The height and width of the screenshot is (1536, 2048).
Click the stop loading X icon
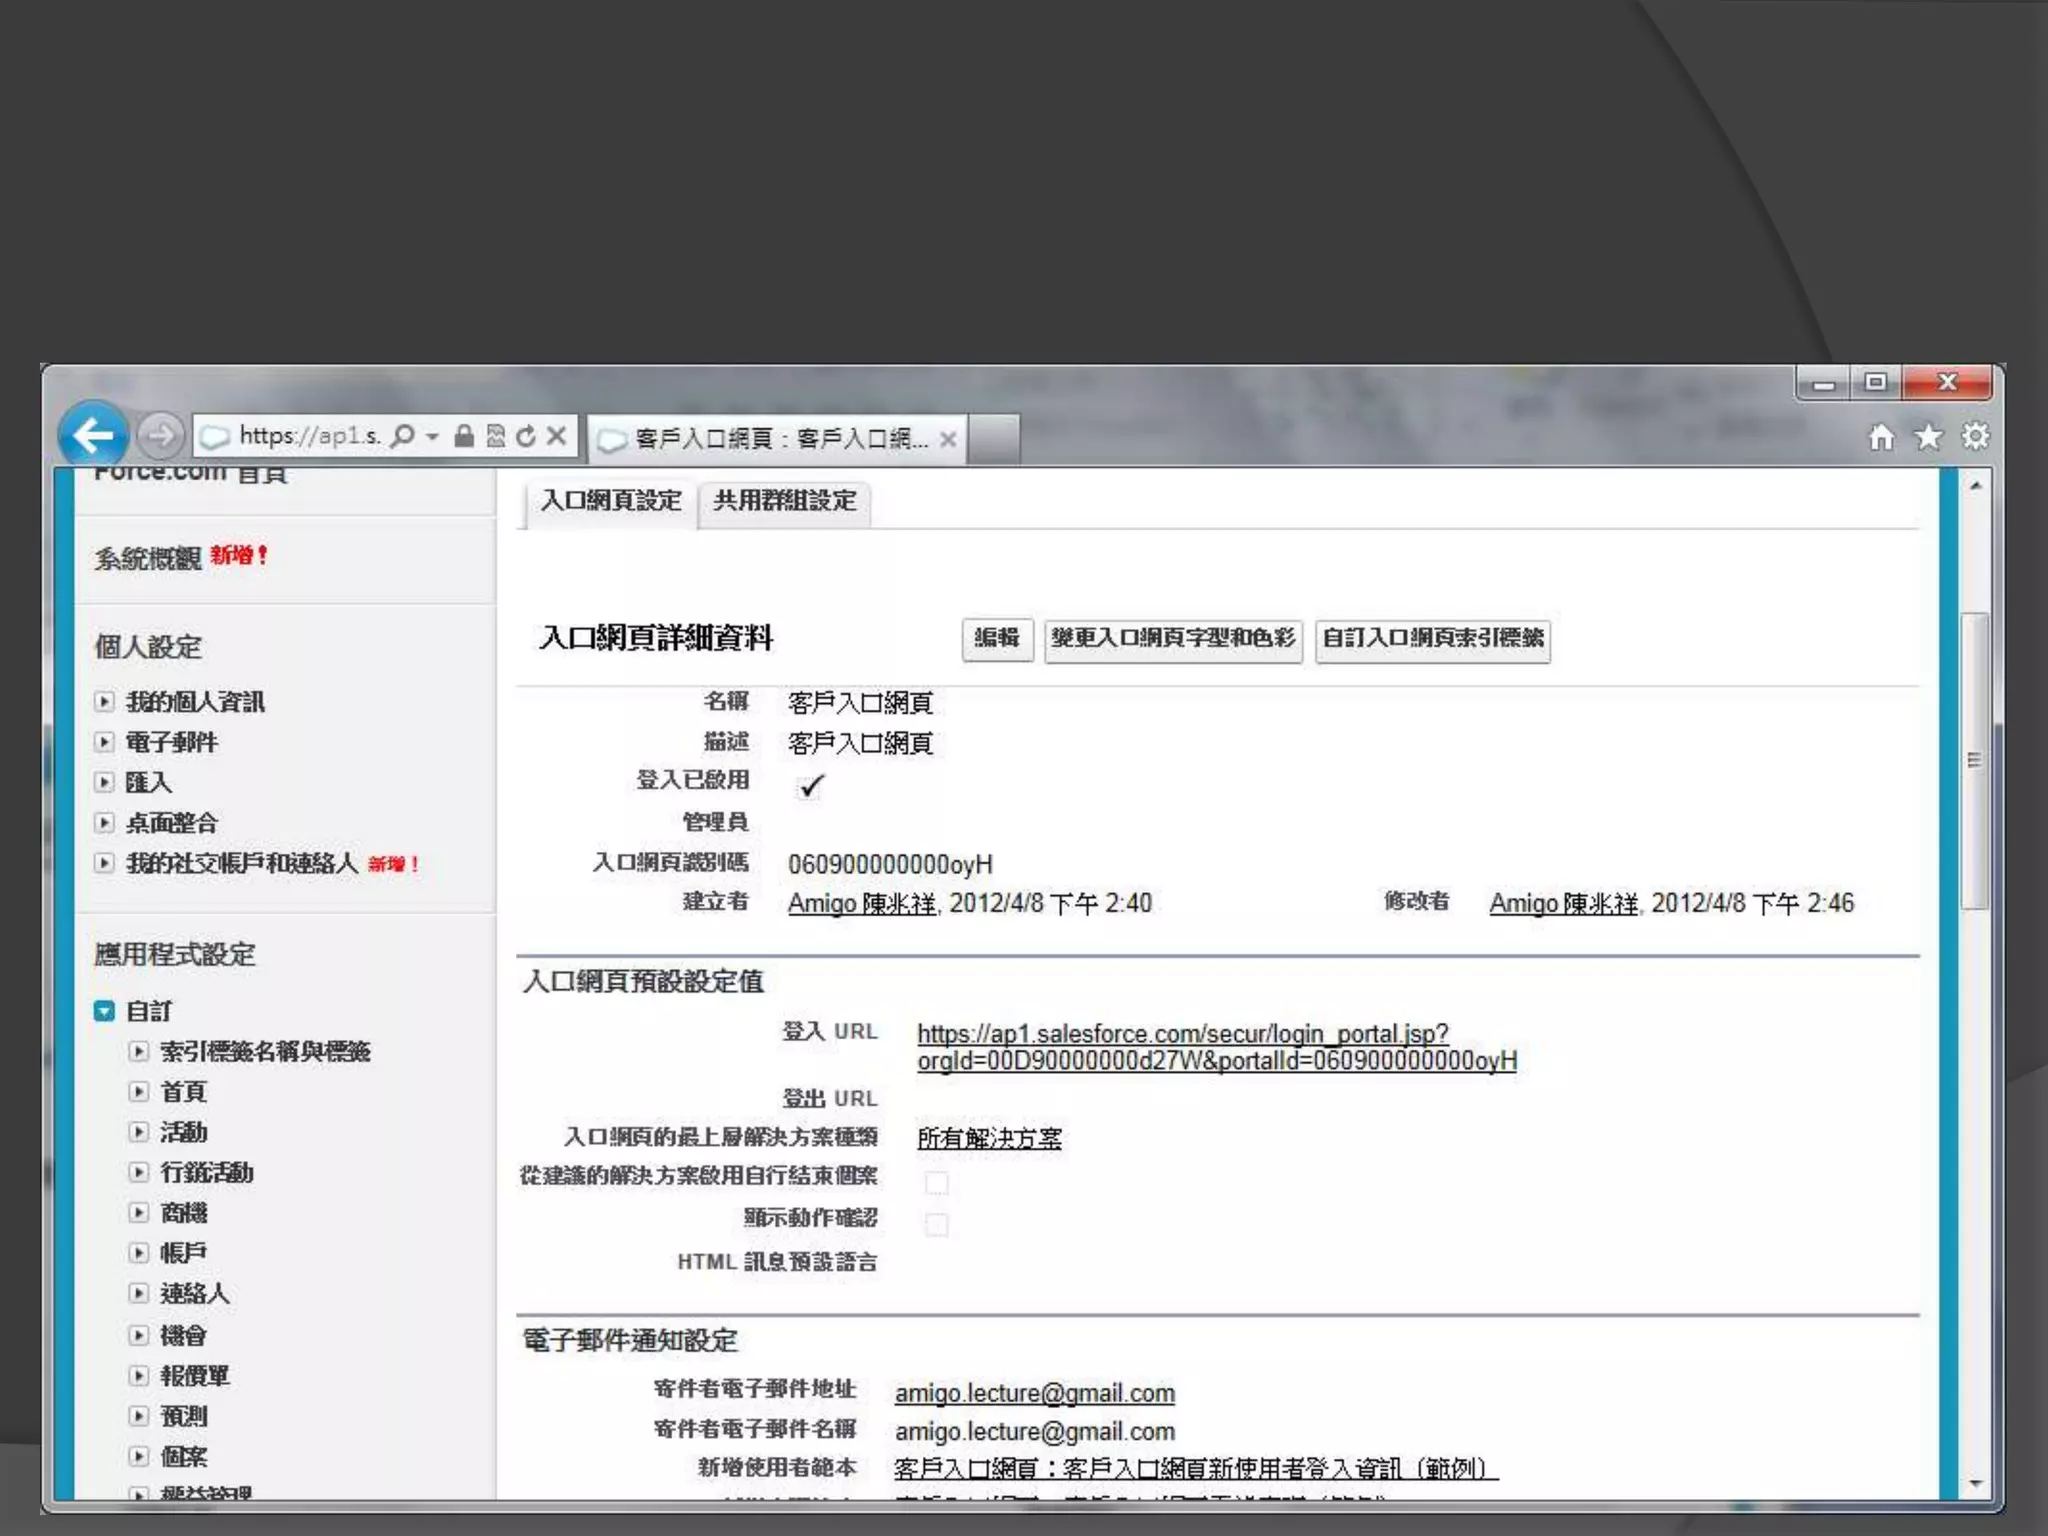[x=557, y=436]
